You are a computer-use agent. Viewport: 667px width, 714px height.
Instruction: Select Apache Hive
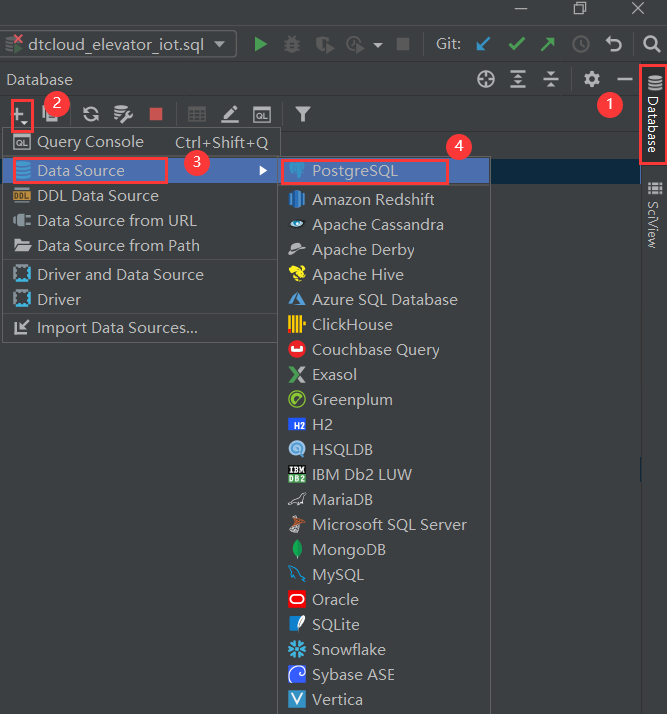384,275
